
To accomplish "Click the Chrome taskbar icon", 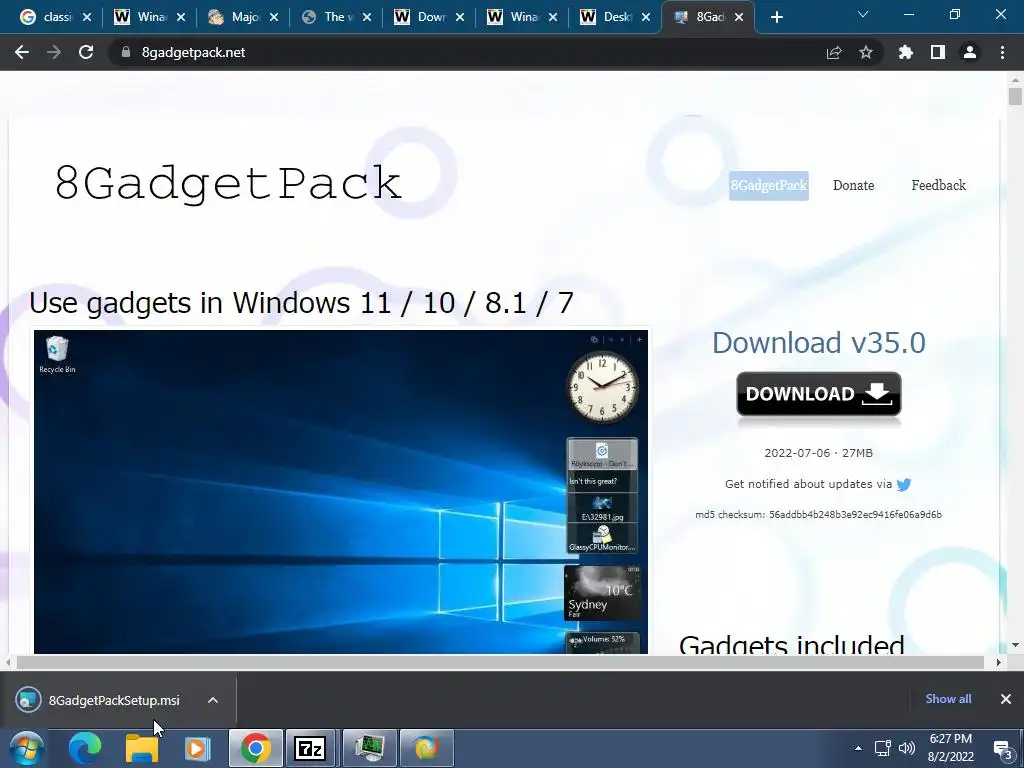I will coord(255,748).
